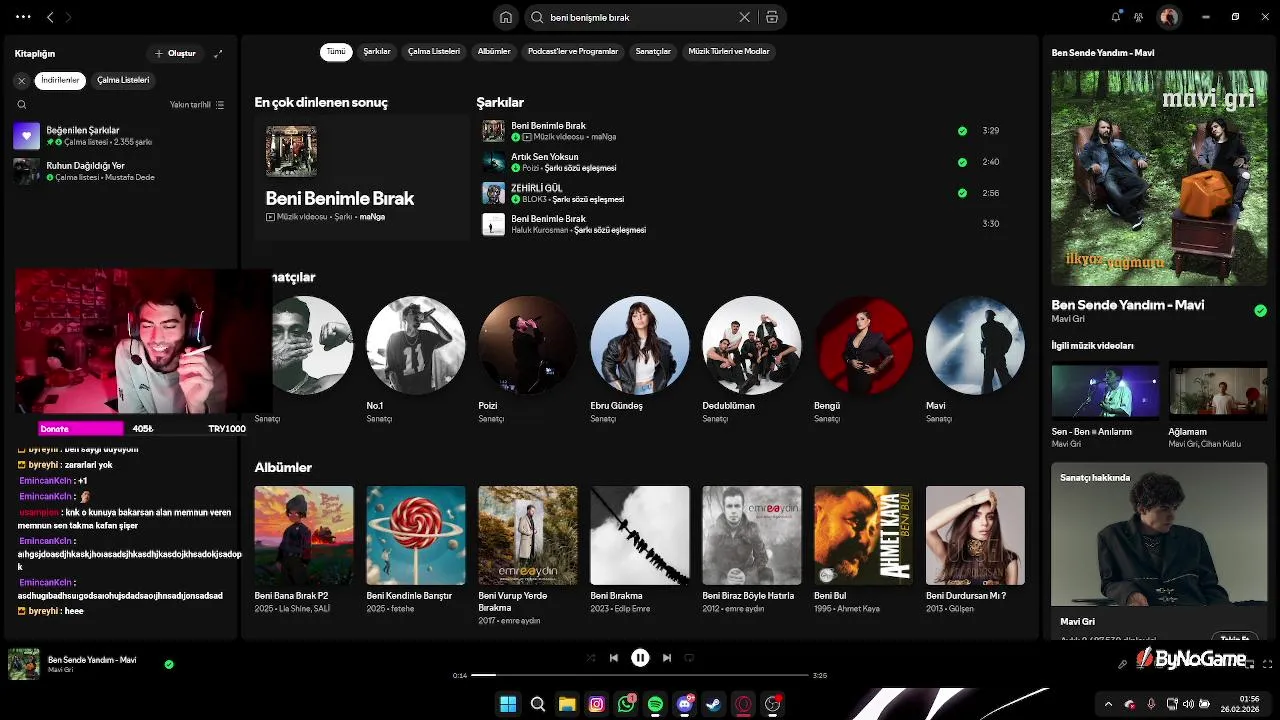Viewport: 1280px width, 720px height.
Task: Open the friend activity icon
Action: click(x=1138, y=17)
